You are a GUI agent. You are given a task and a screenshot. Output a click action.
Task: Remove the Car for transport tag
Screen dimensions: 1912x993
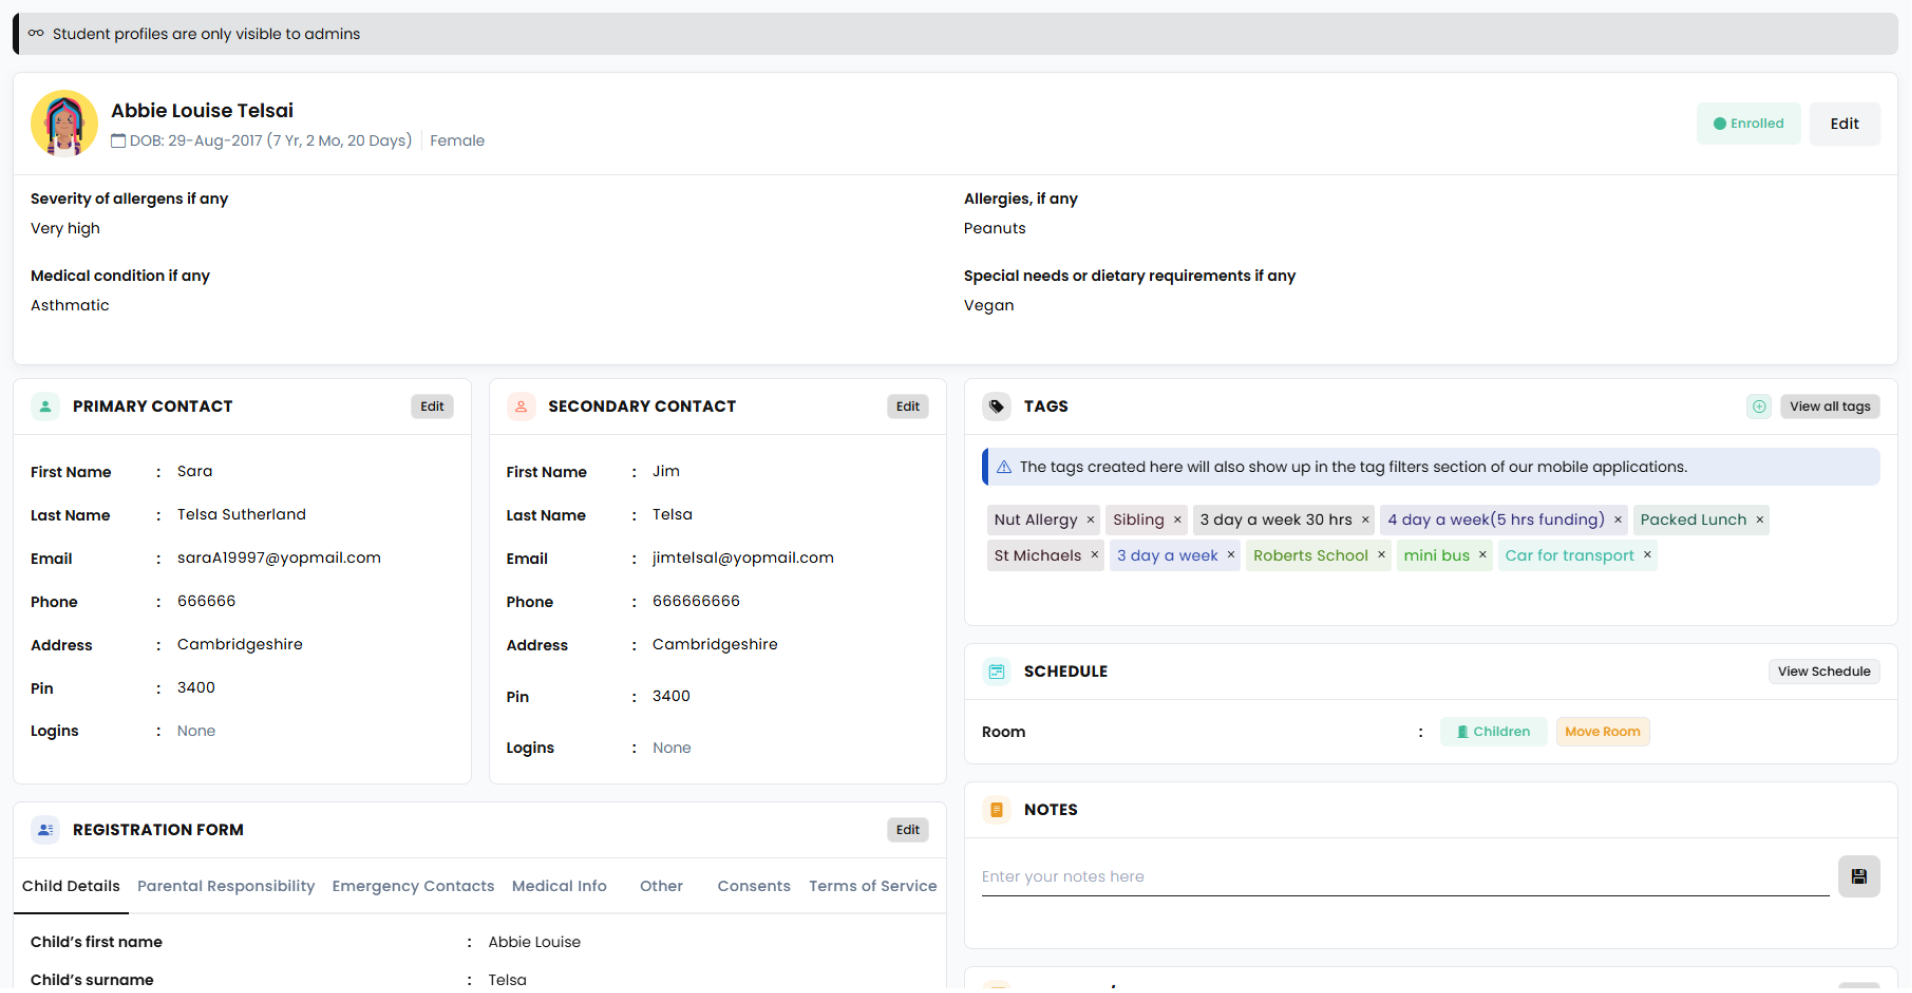pos(1647,555)
